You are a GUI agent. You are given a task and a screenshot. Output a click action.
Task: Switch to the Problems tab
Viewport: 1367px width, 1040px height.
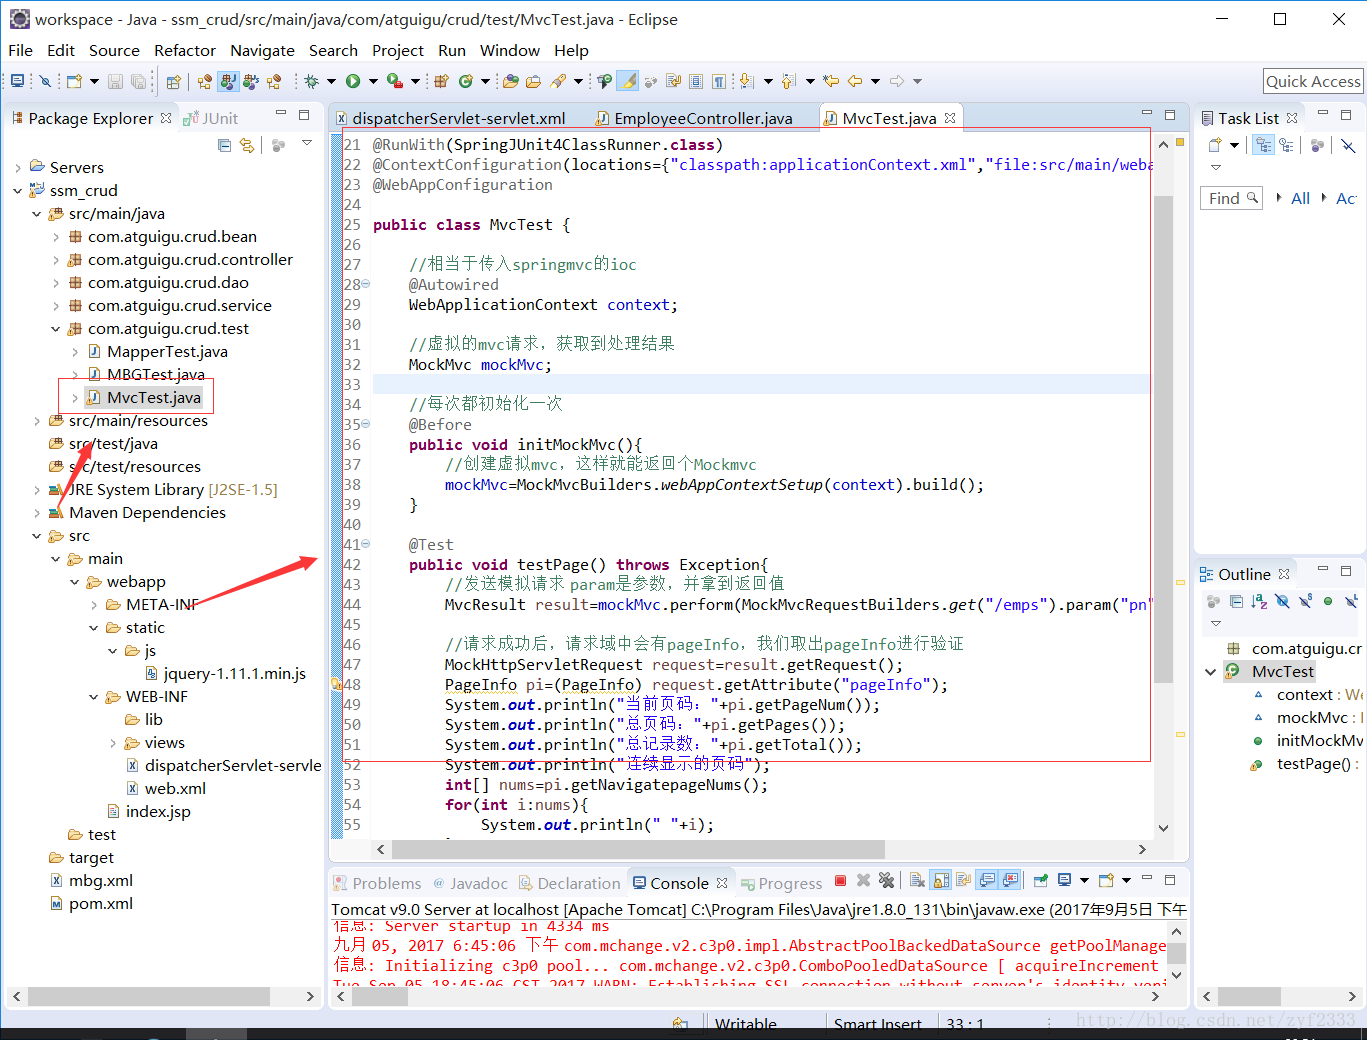377,883
